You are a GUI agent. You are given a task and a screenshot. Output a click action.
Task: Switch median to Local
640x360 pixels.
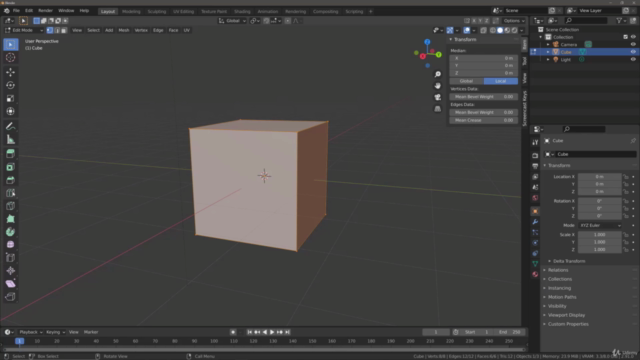(x=501, y=81)
